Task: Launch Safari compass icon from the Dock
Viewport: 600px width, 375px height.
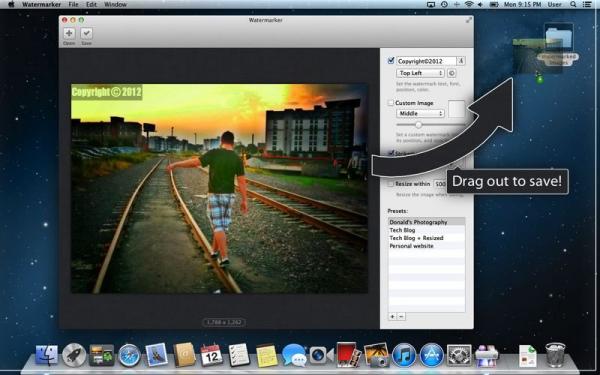Action: click(x=129, y=355)
